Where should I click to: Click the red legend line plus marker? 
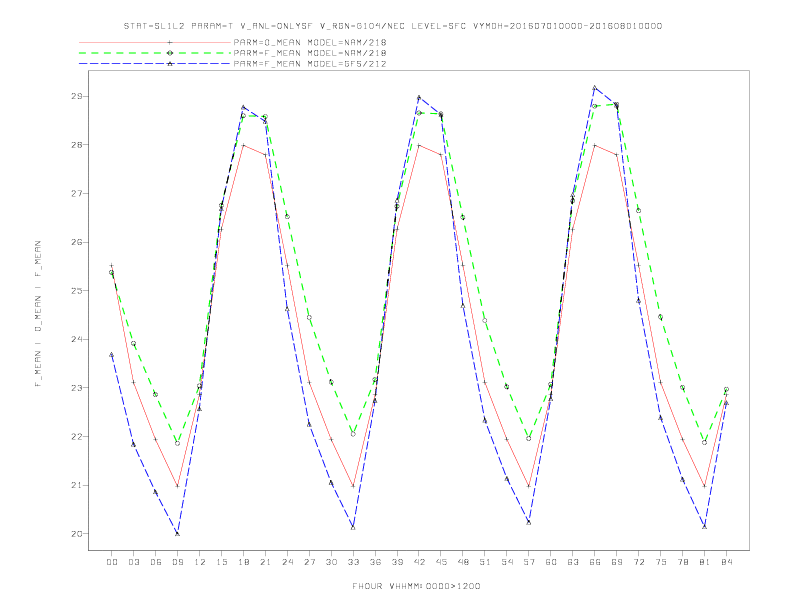pos(170,42)
